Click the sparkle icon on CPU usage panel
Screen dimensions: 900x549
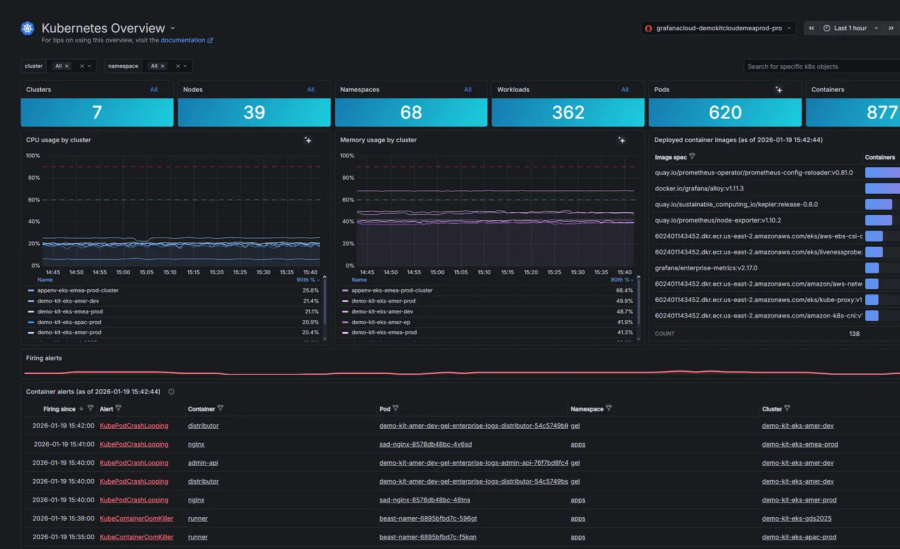click(308, 140)
